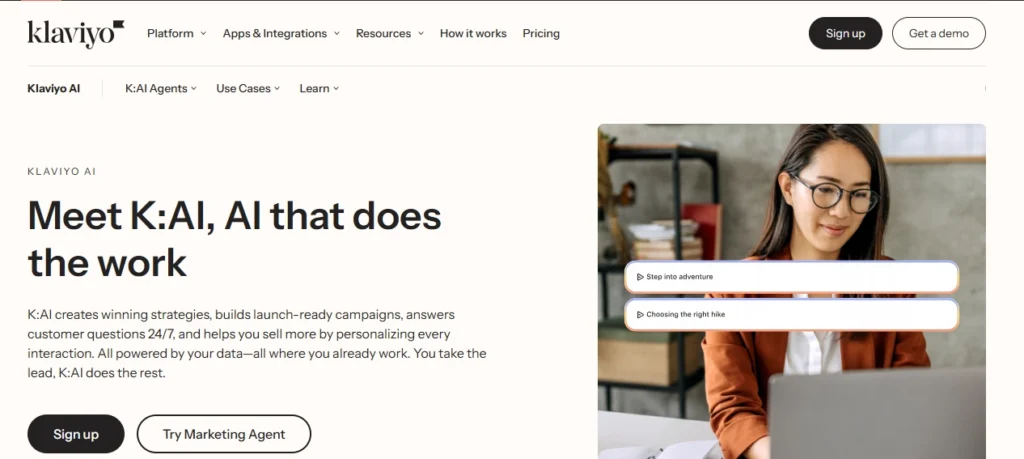Click the Meet K:AI headline text
Viewport: 1024px width, 459px height.
(x=234, y=238)
